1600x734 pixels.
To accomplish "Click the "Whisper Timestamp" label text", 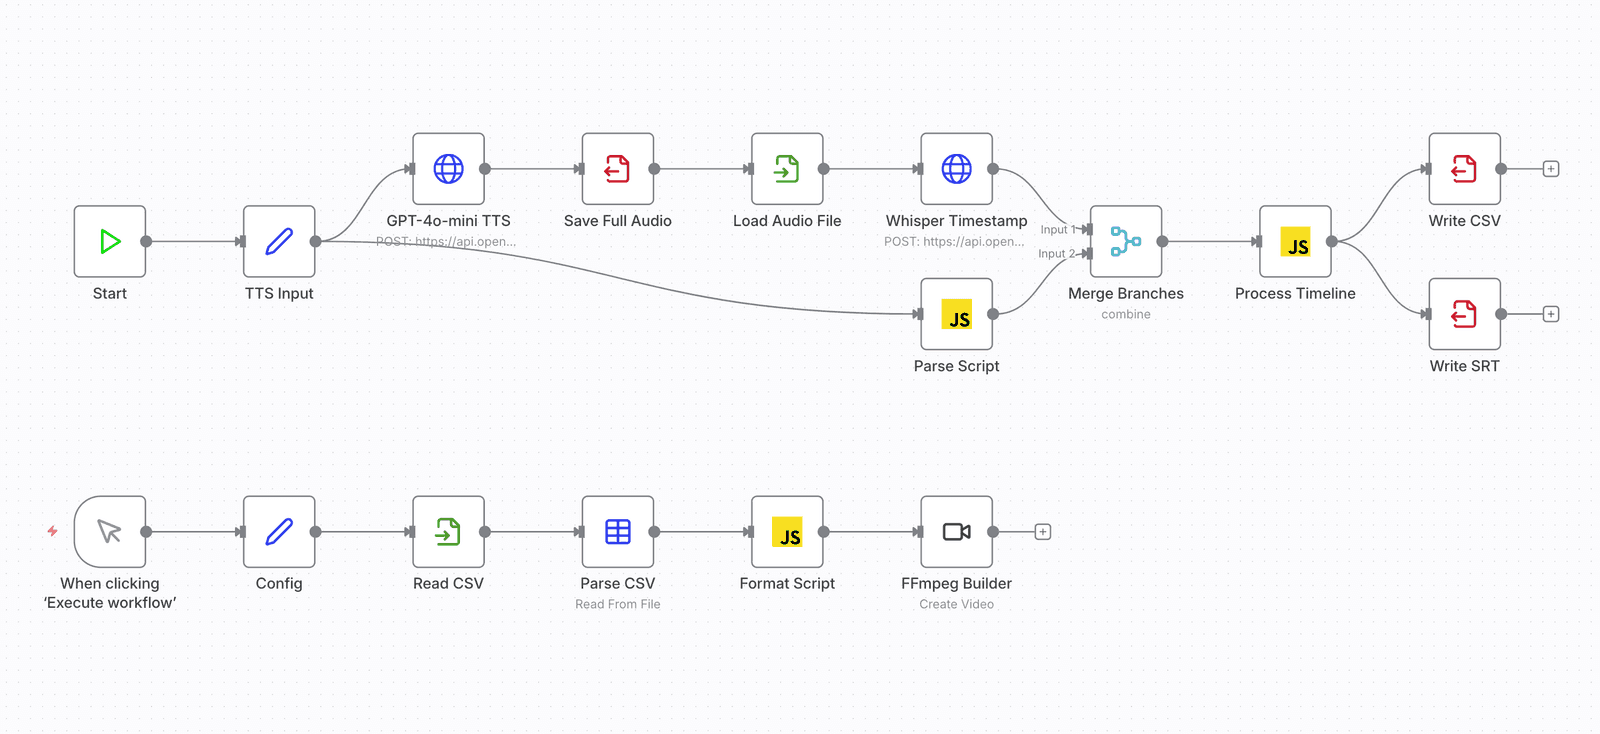I will [957, 221].
